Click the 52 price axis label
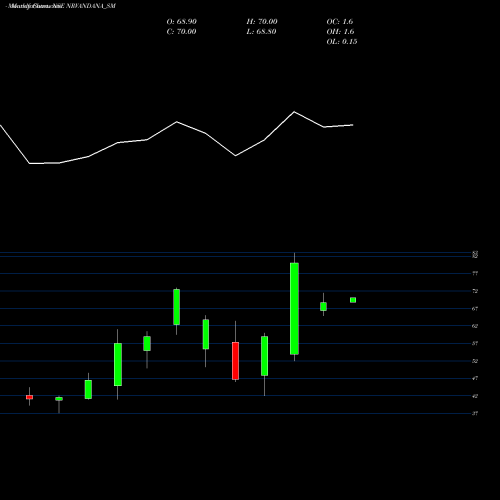The image size is (500, 500). tap(475, 361)
